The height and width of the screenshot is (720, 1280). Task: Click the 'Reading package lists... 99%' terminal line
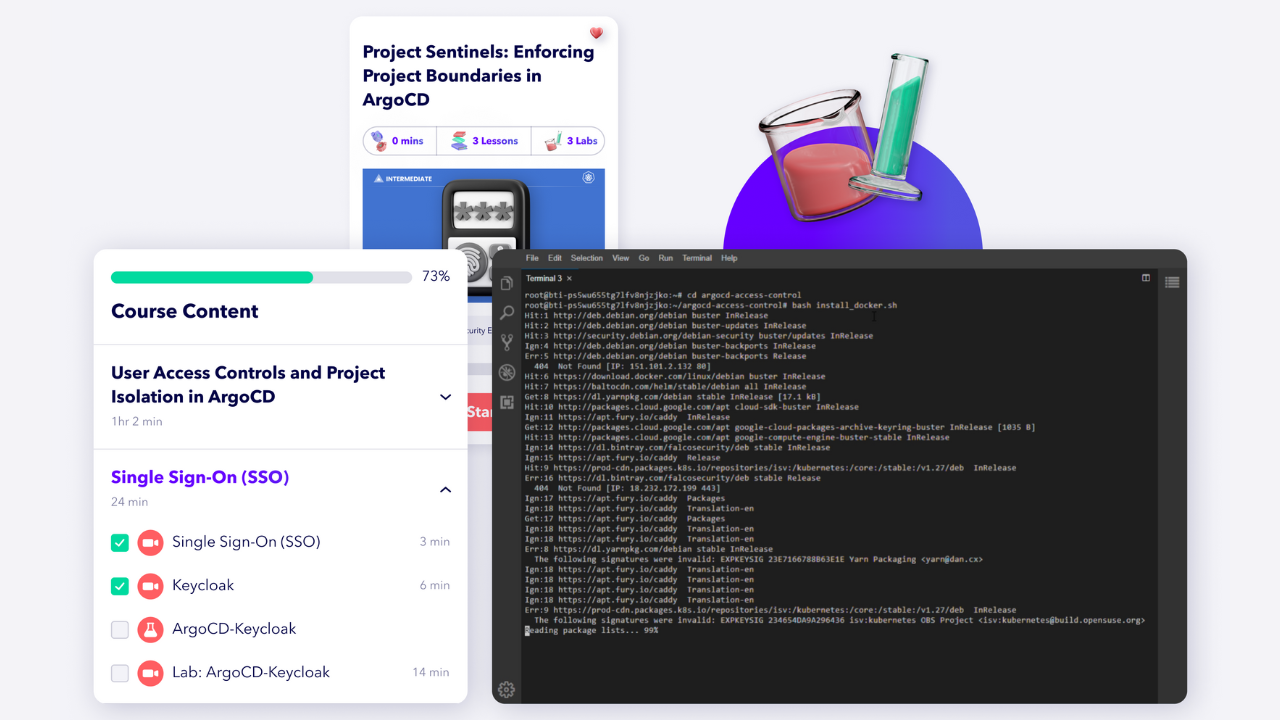click(x=591, y=631)
